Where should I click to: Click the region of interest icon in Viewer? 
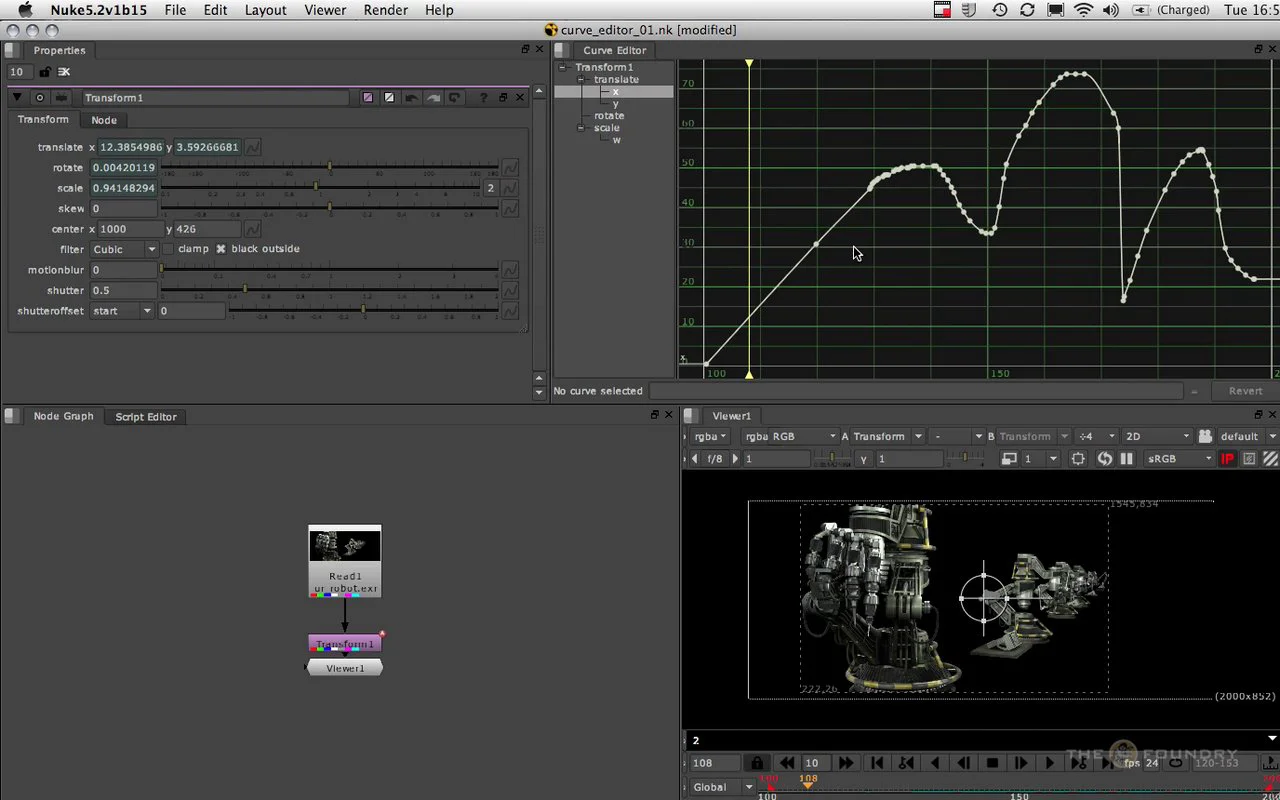(1078, 458)
